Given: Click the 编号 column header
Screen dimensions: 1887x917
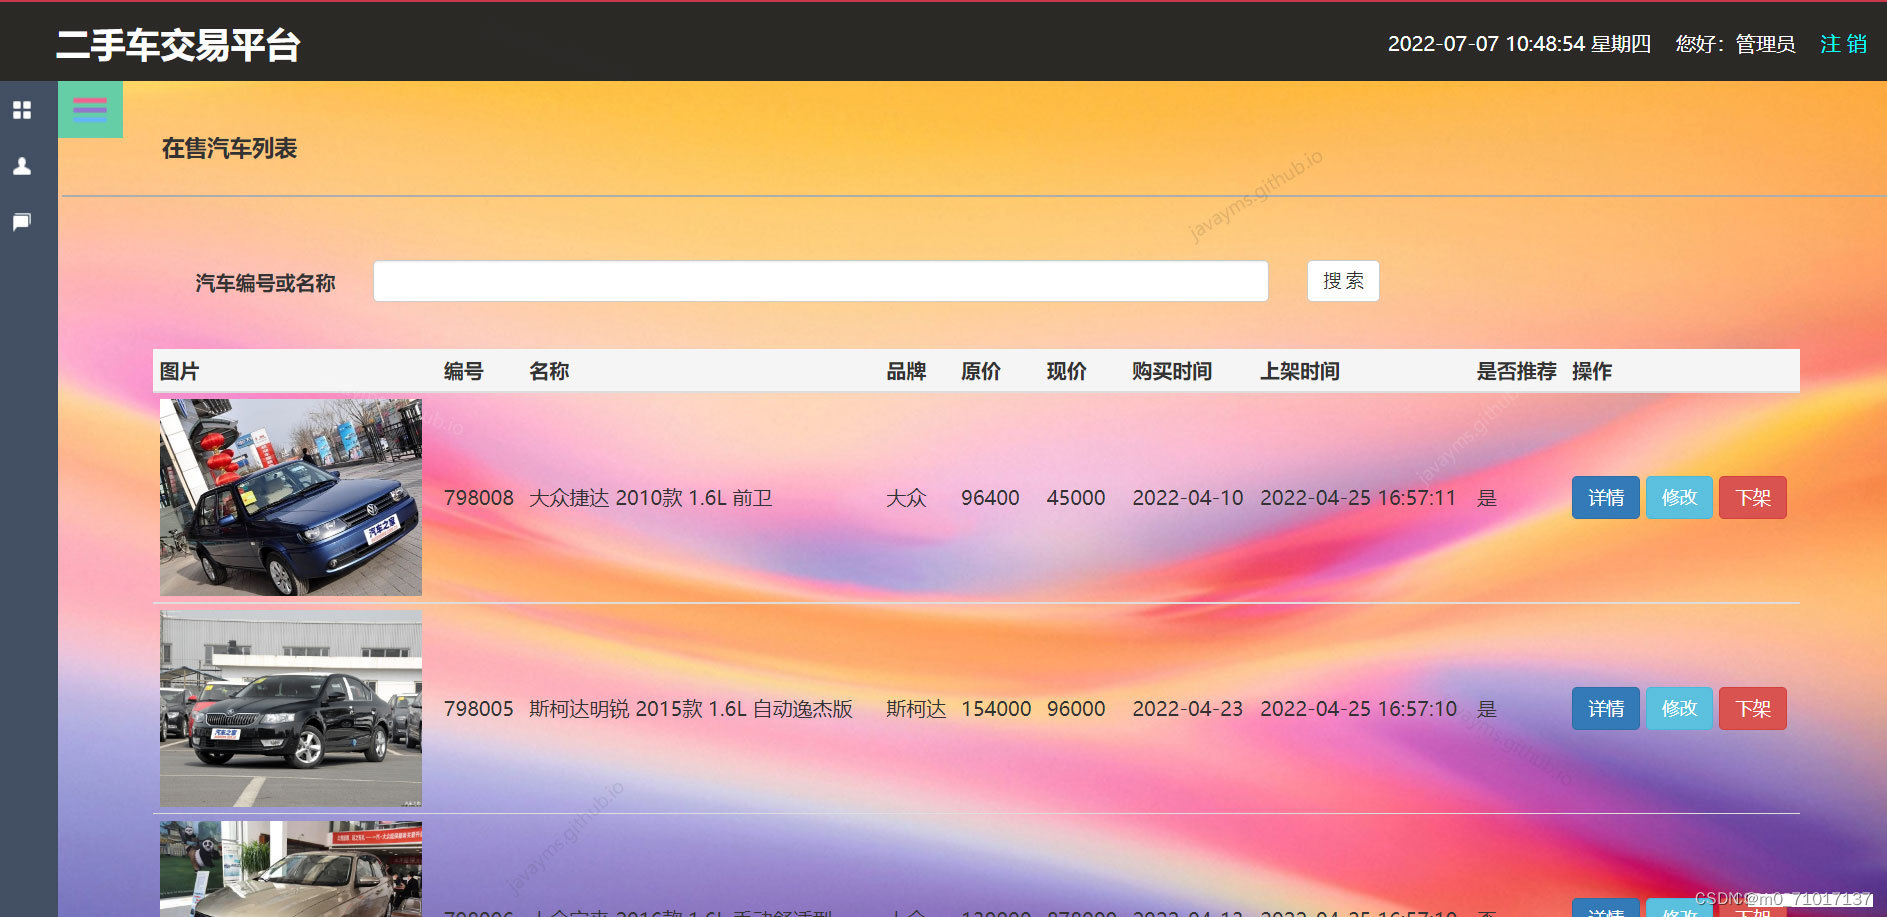Looking at the screenshot, I should 464,372.
